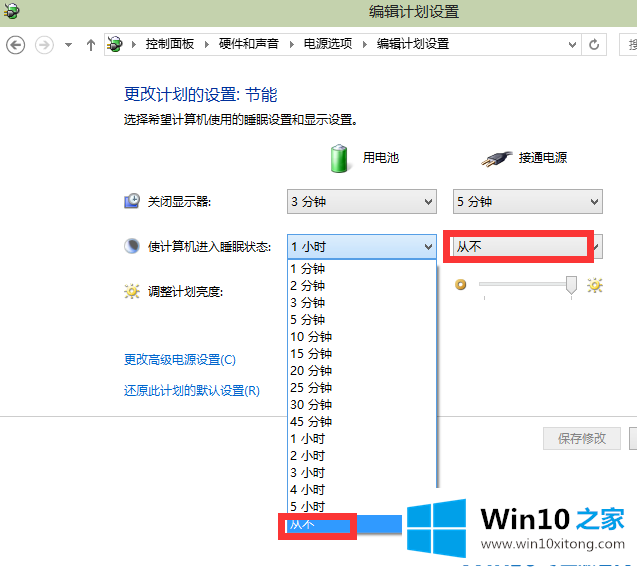Select 2 小时 option in the list
Image resolution: width=637 pixels, height=570 pixels.
pyautogui.click(x=362, y=456)
